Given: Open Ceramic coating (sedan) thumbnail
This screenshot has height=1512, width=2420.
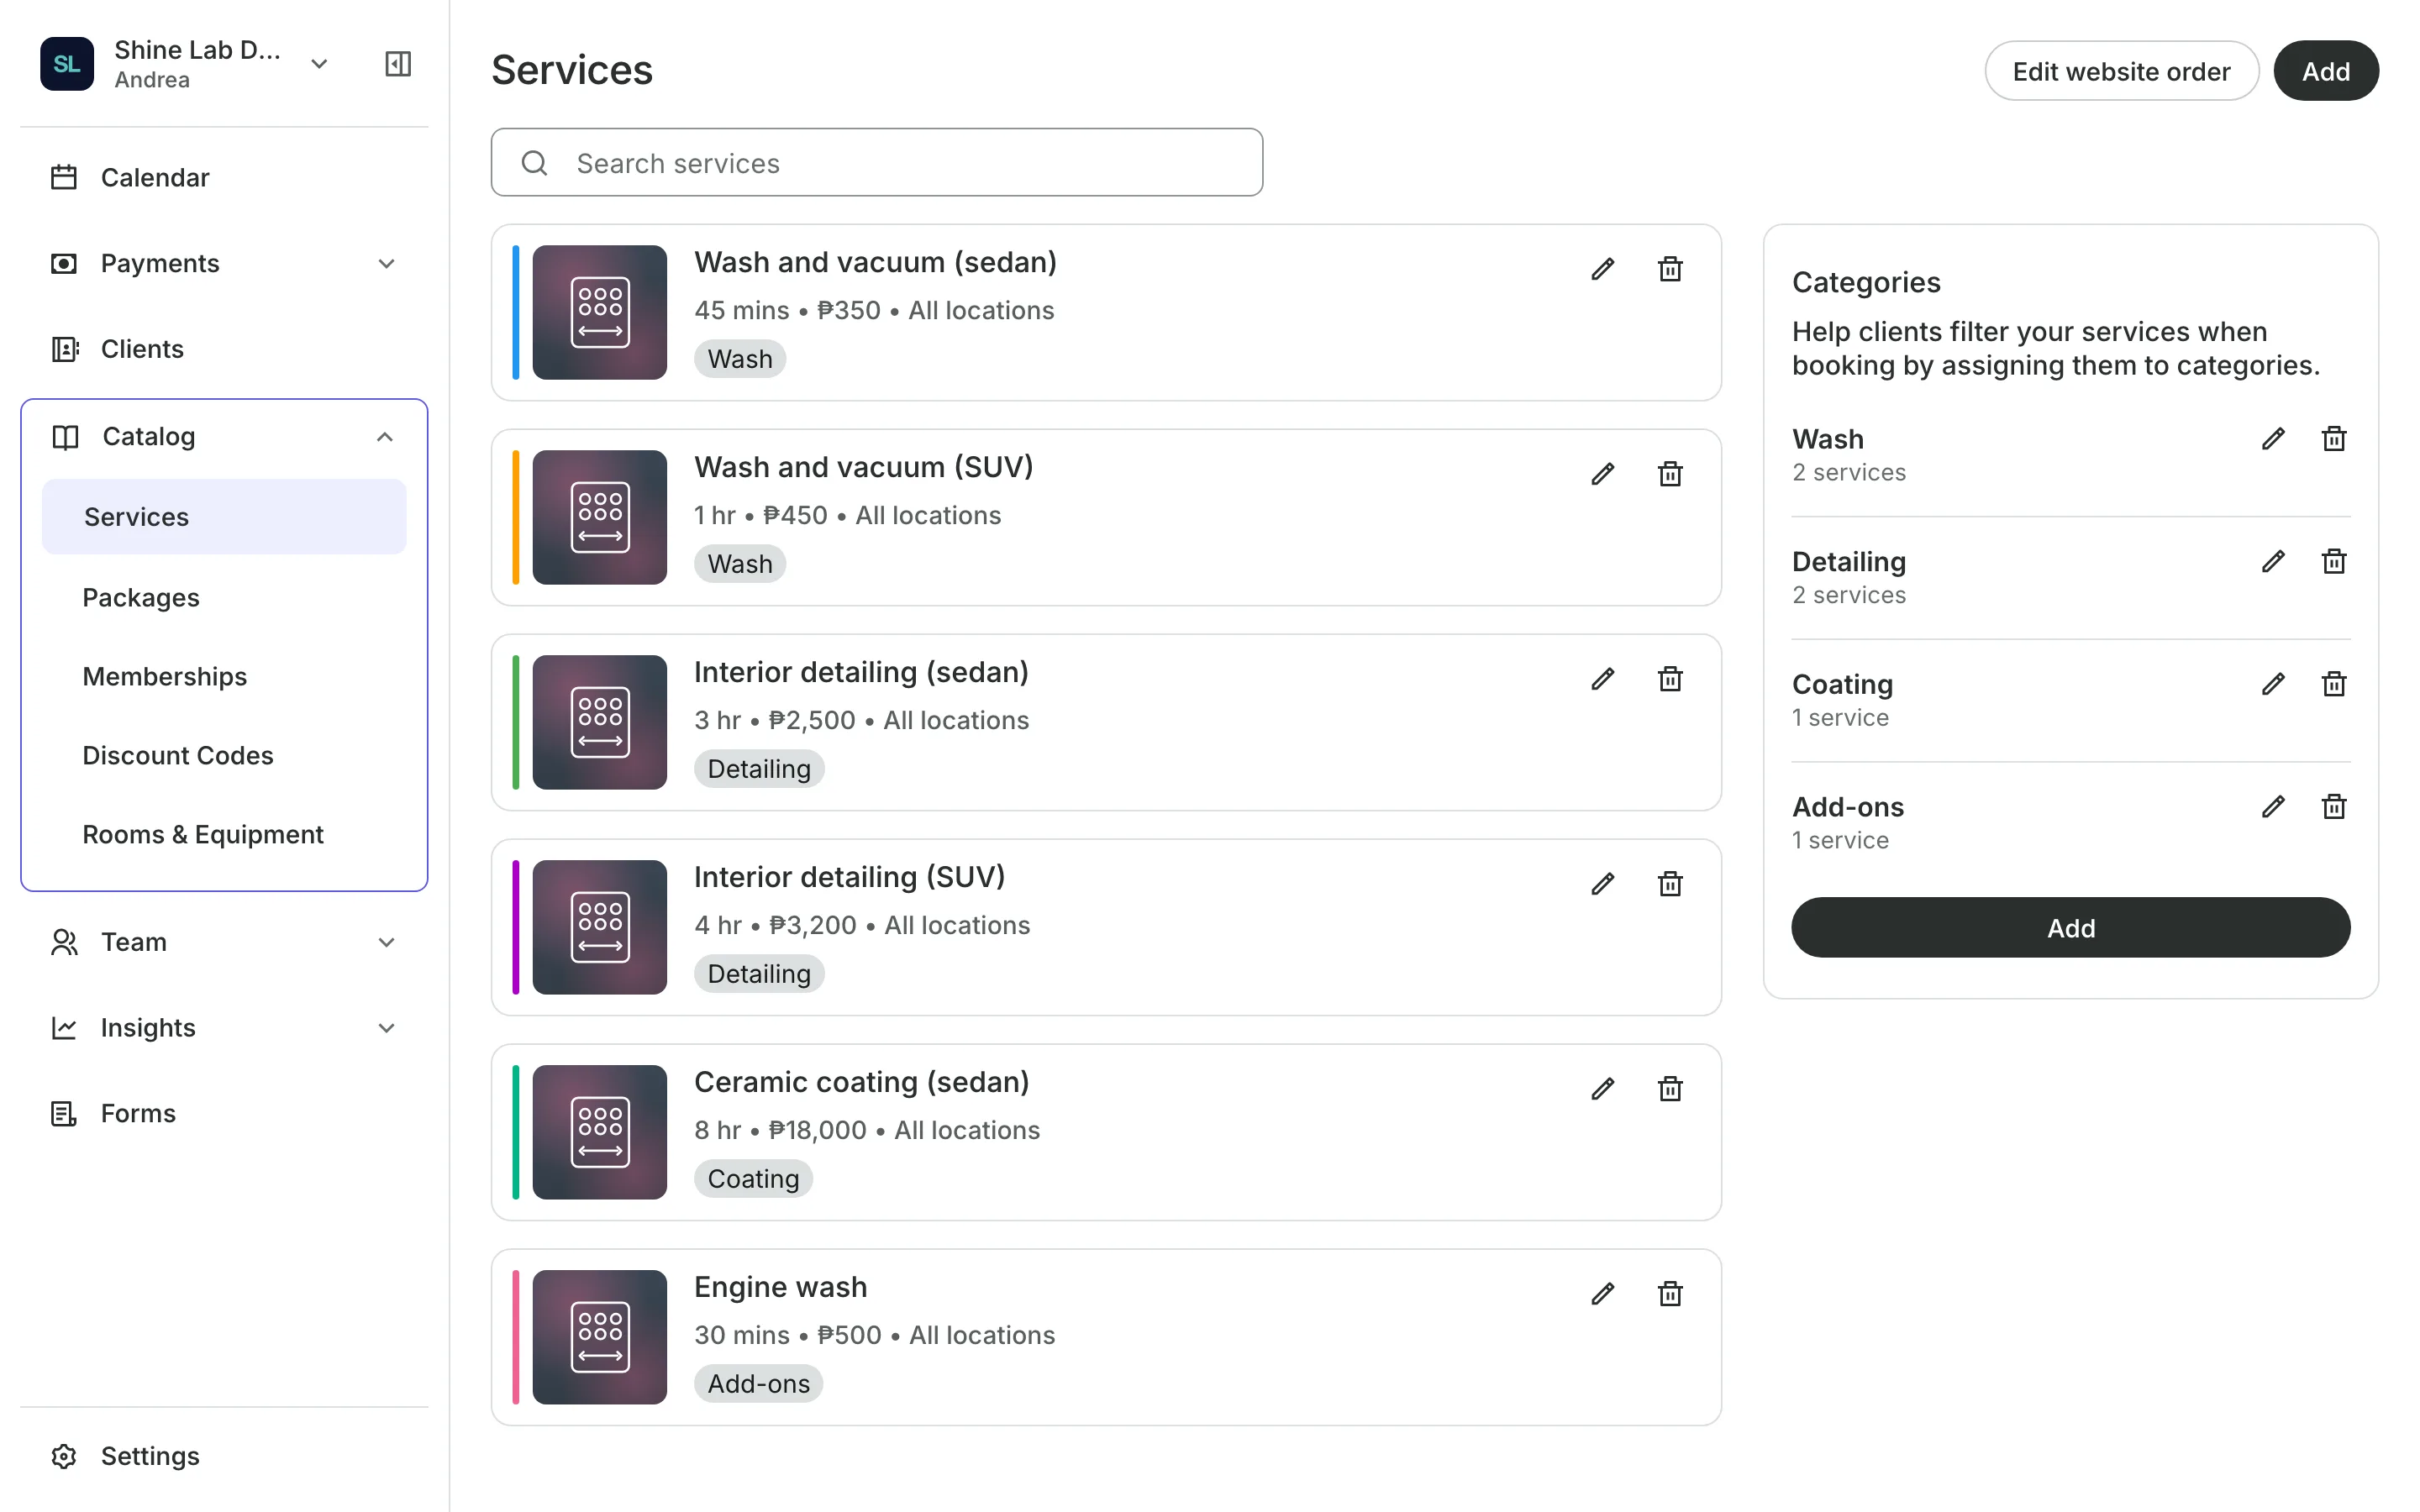Looking at the screenshot, I should pos(599,1133).
